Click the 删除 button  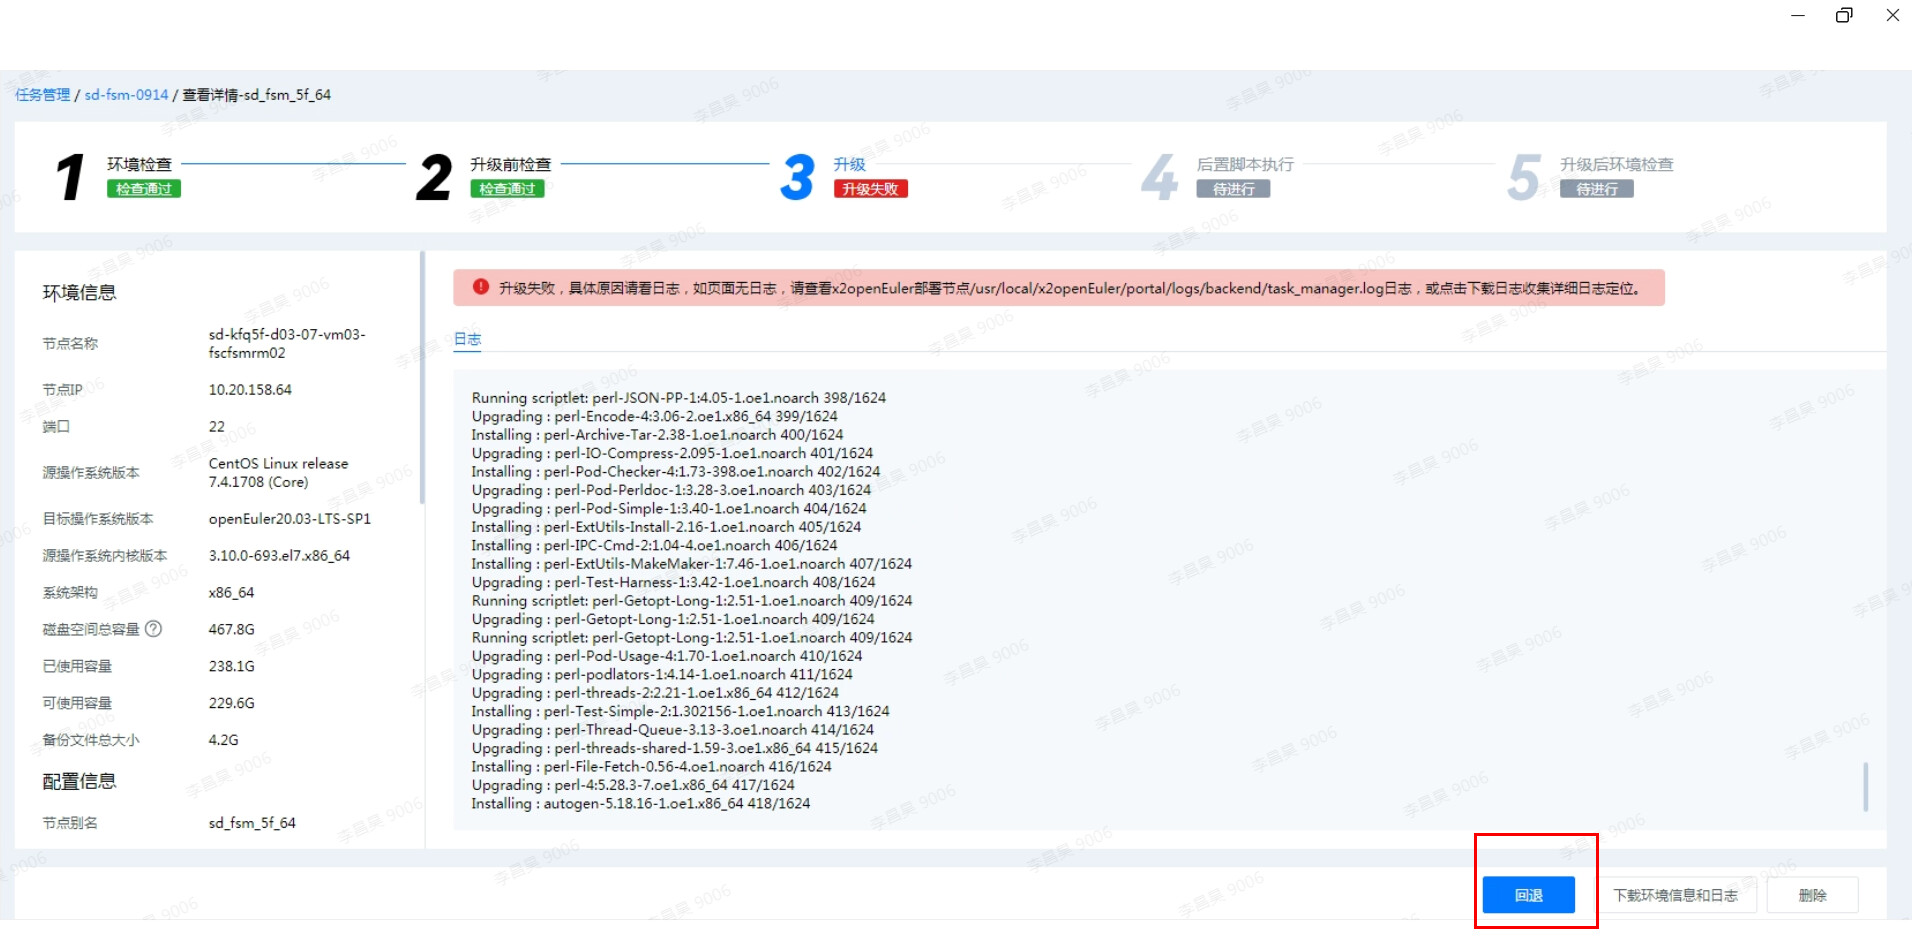click(x=1812, y=895)
